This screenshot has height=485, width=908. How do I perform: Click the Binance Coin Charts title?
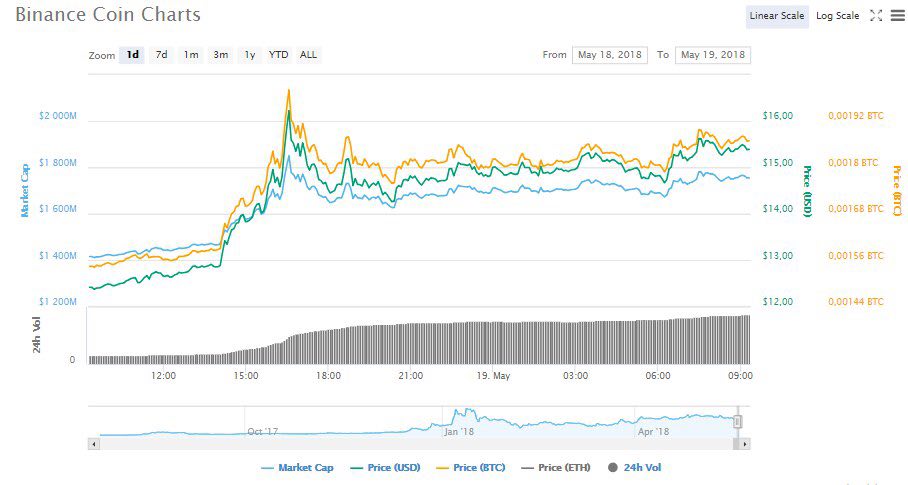(108, 14)
